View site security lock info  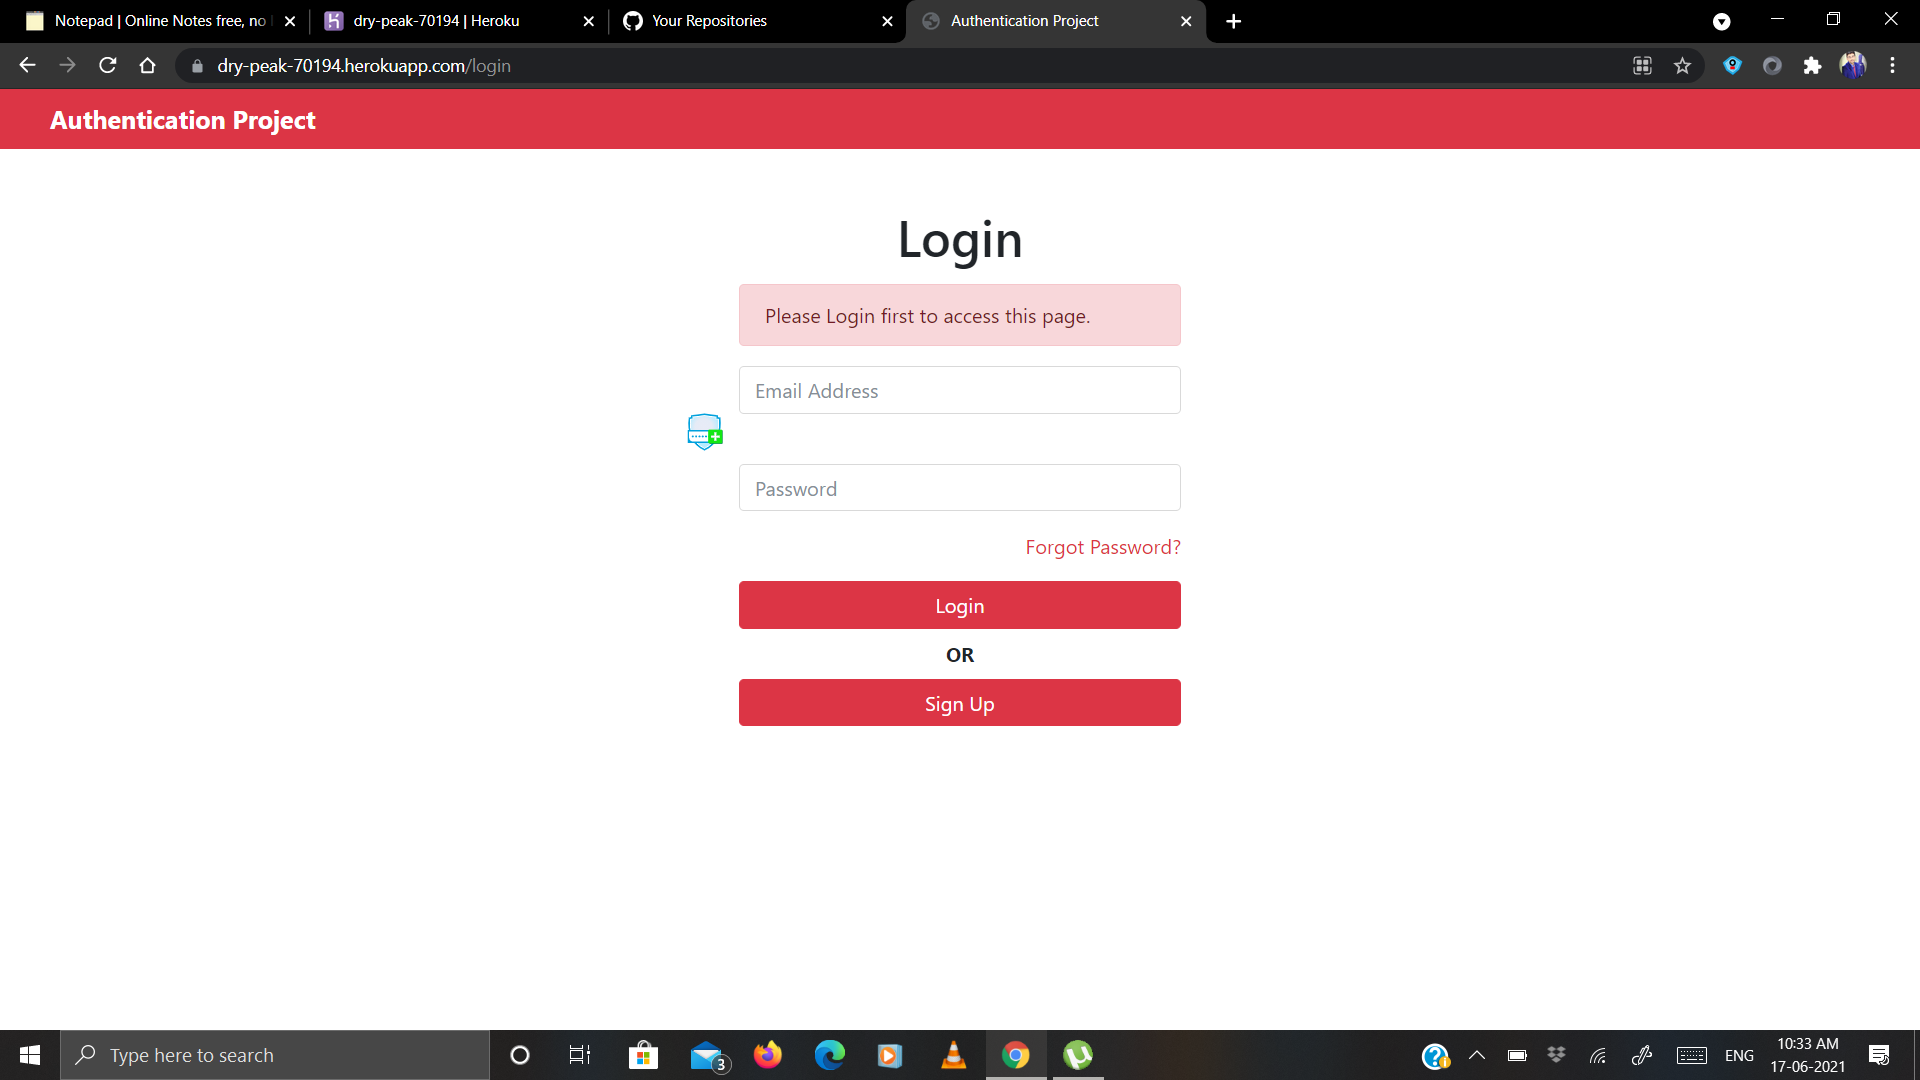(x=197, y=66)
